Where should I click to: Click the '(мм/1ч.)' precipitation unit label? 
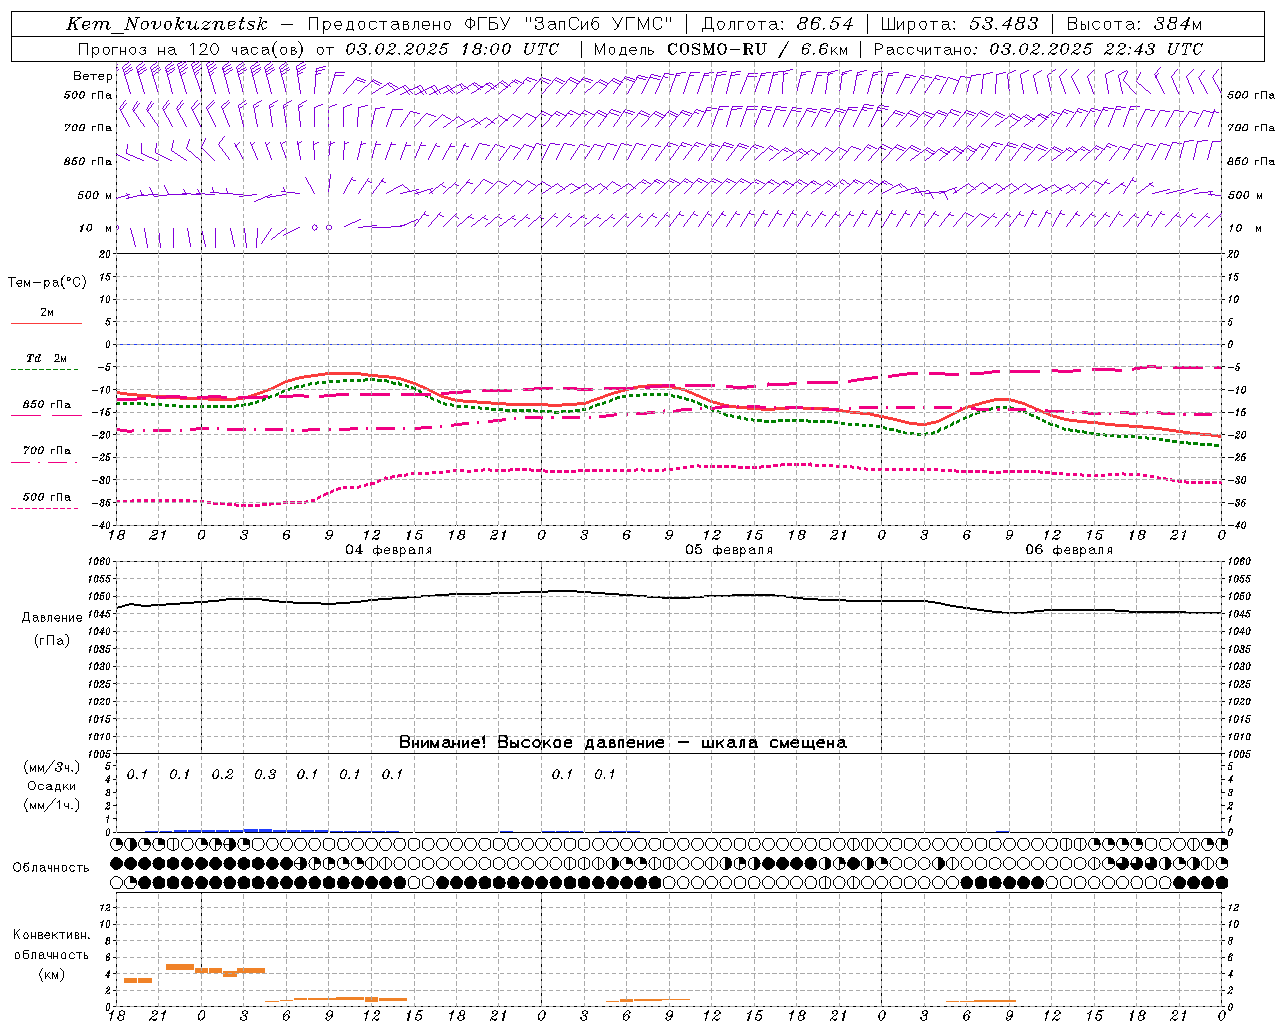click(52, 805)
